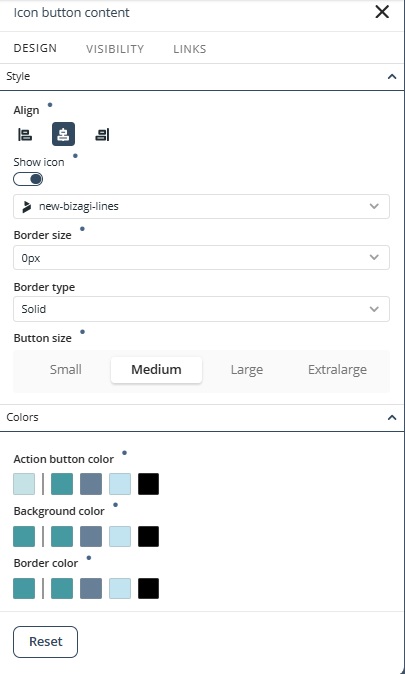
Task: Click the dot indicator beside Border size
Action: (83, 229)
